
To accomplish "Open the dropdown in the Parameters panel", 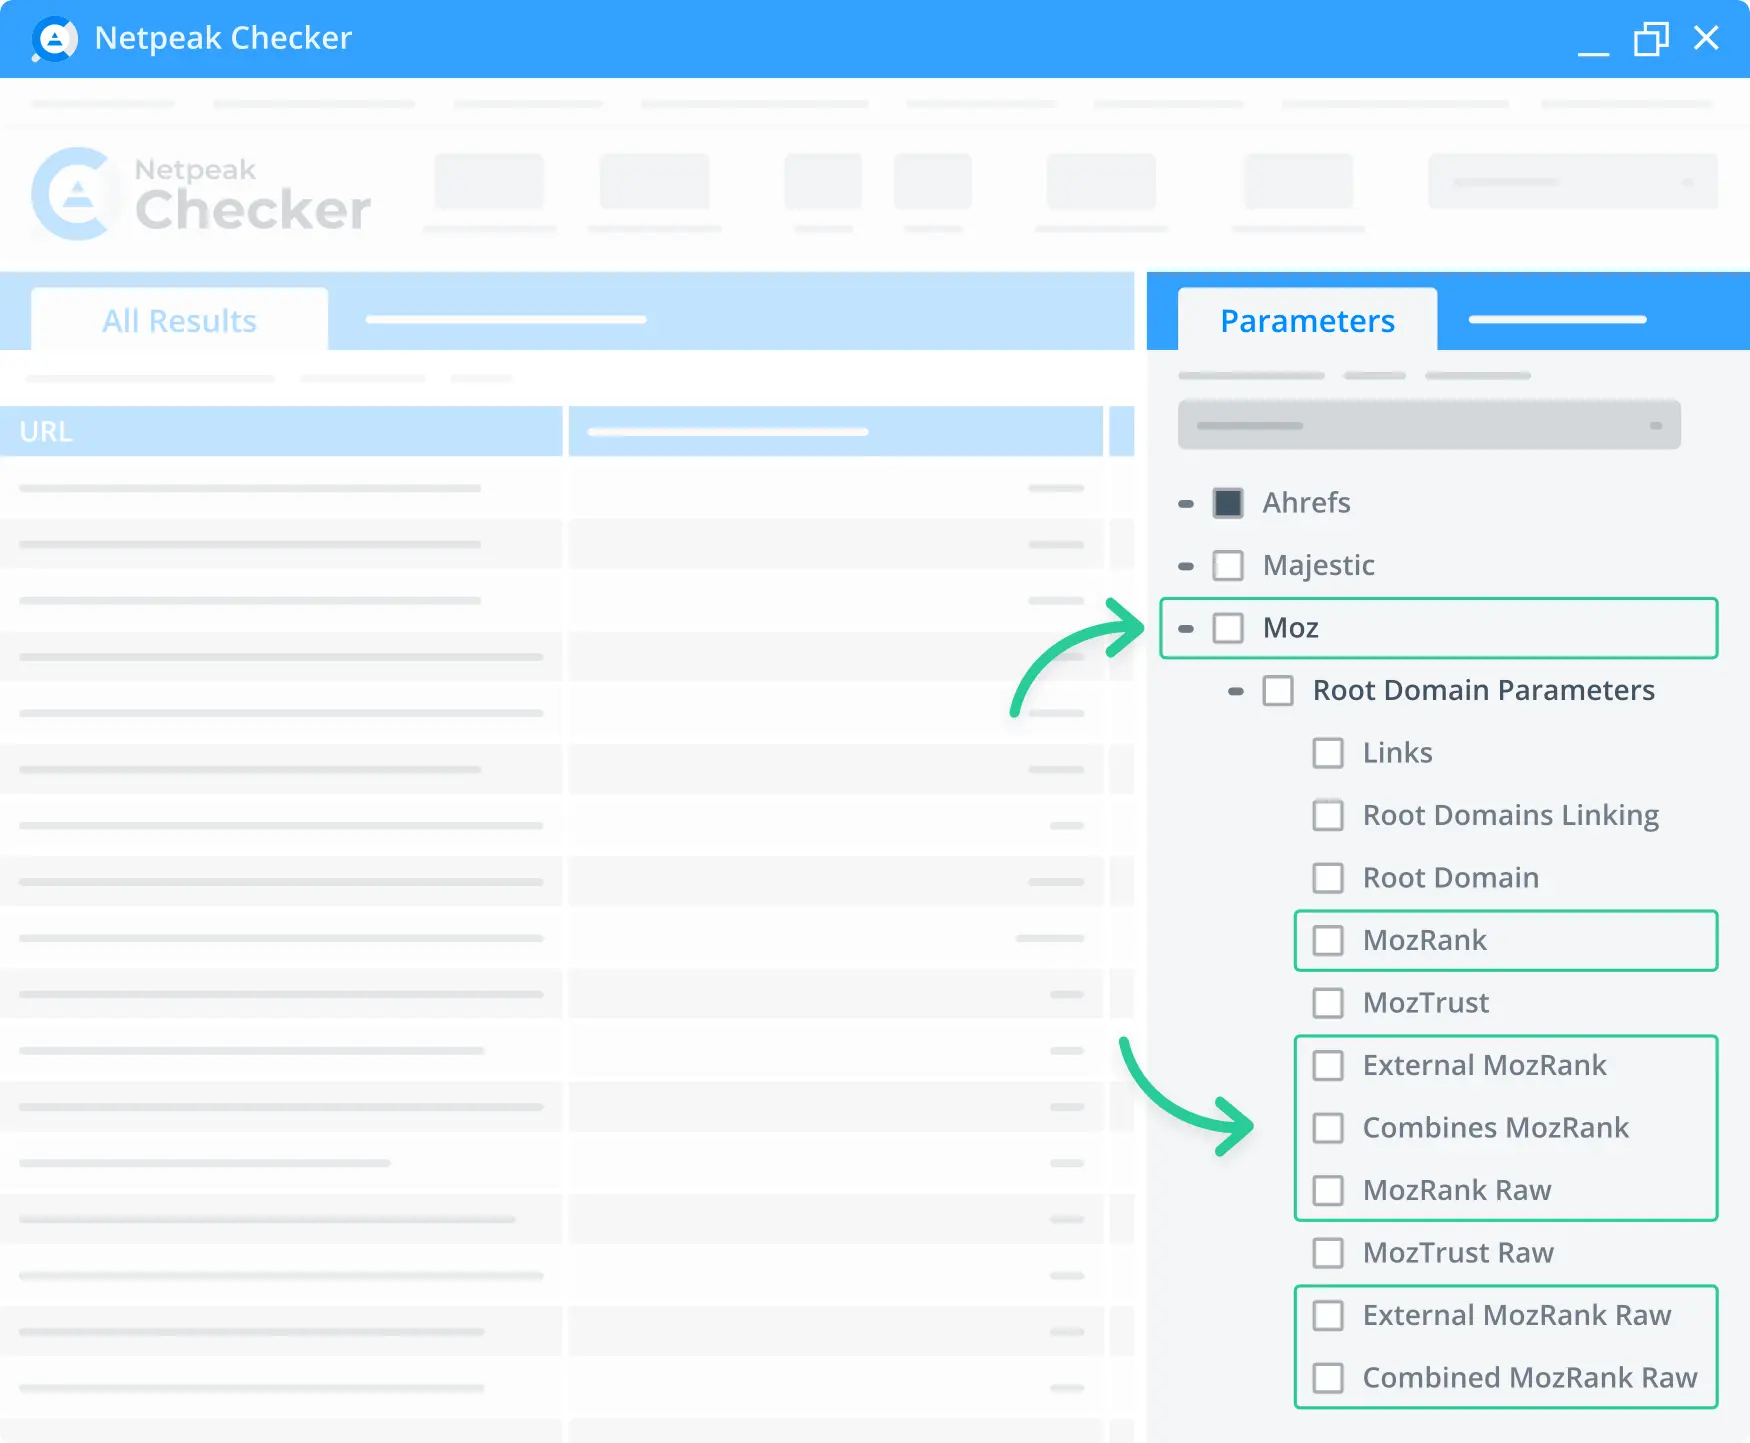I will pyautogui.click(x=1429, y=425).
